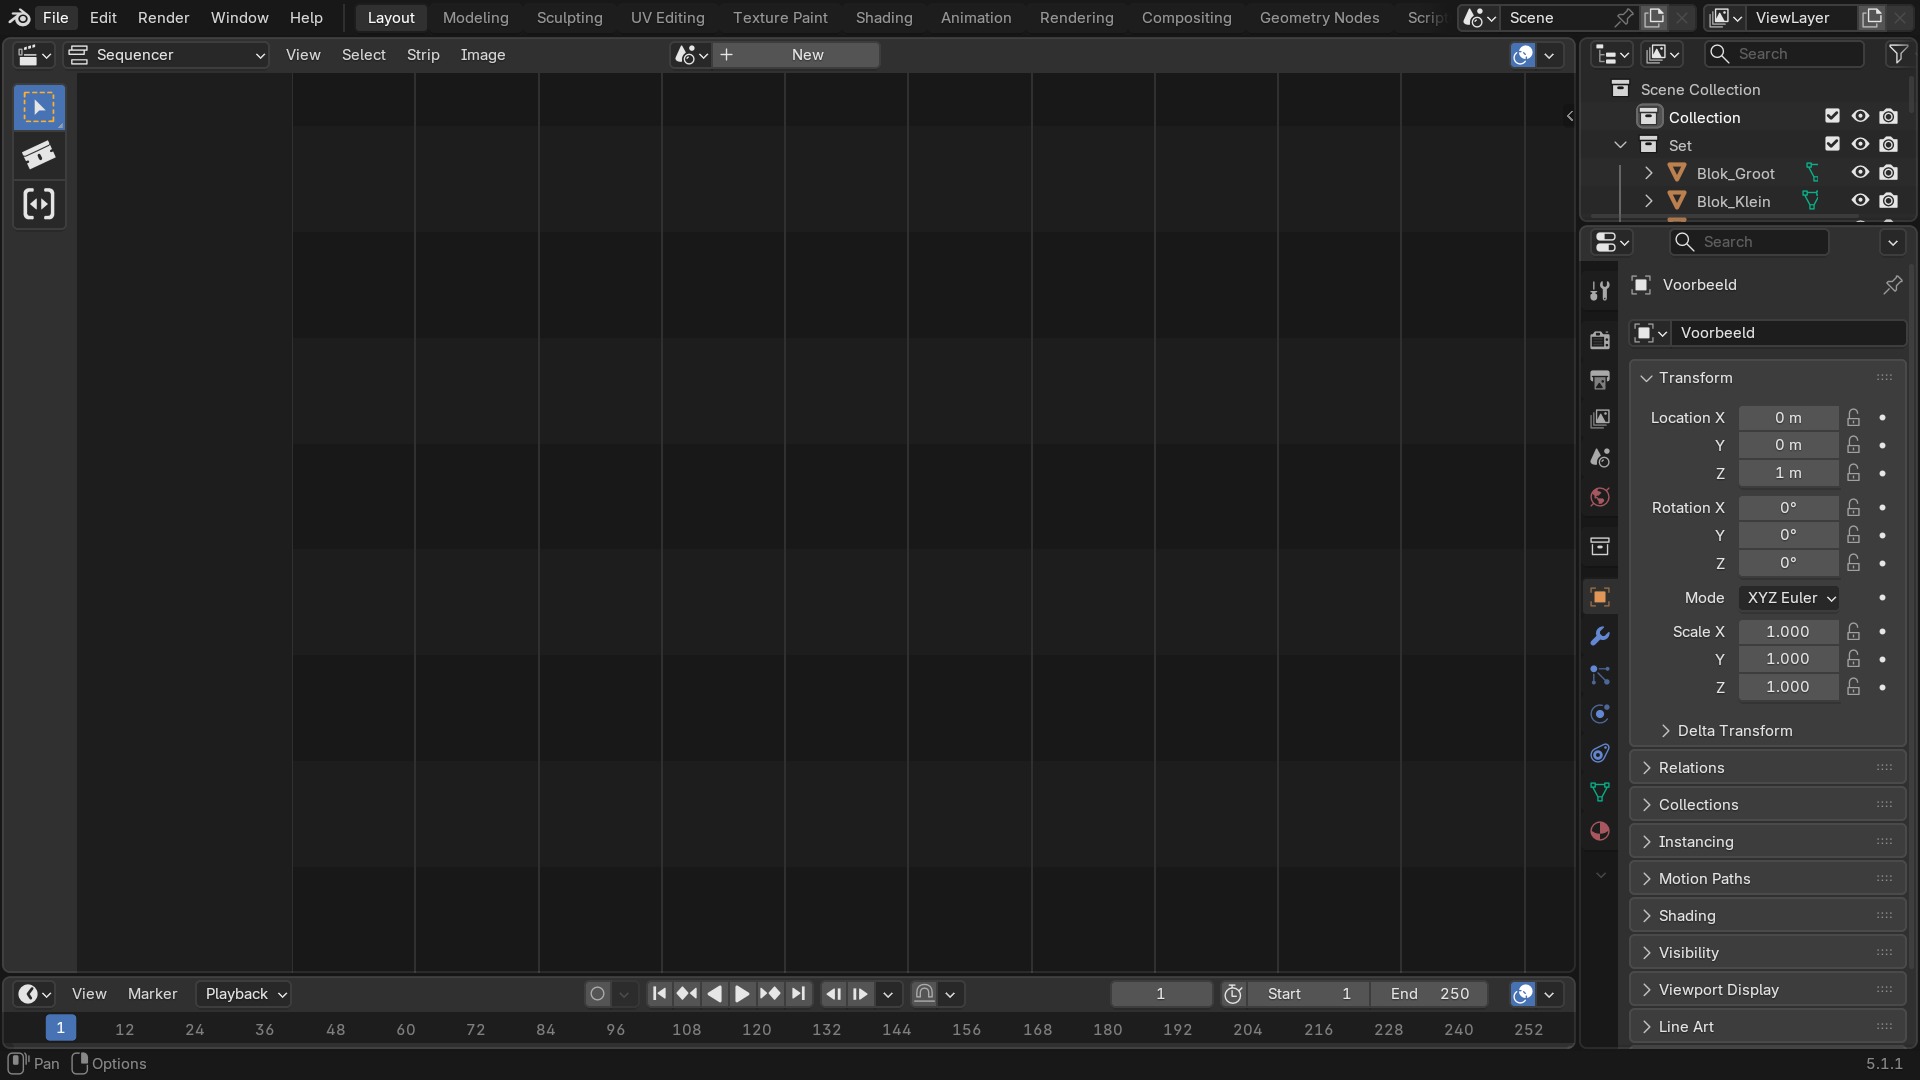
Task: Expand the Blok_Groot tree item
Action: (x=1649, y=173)
